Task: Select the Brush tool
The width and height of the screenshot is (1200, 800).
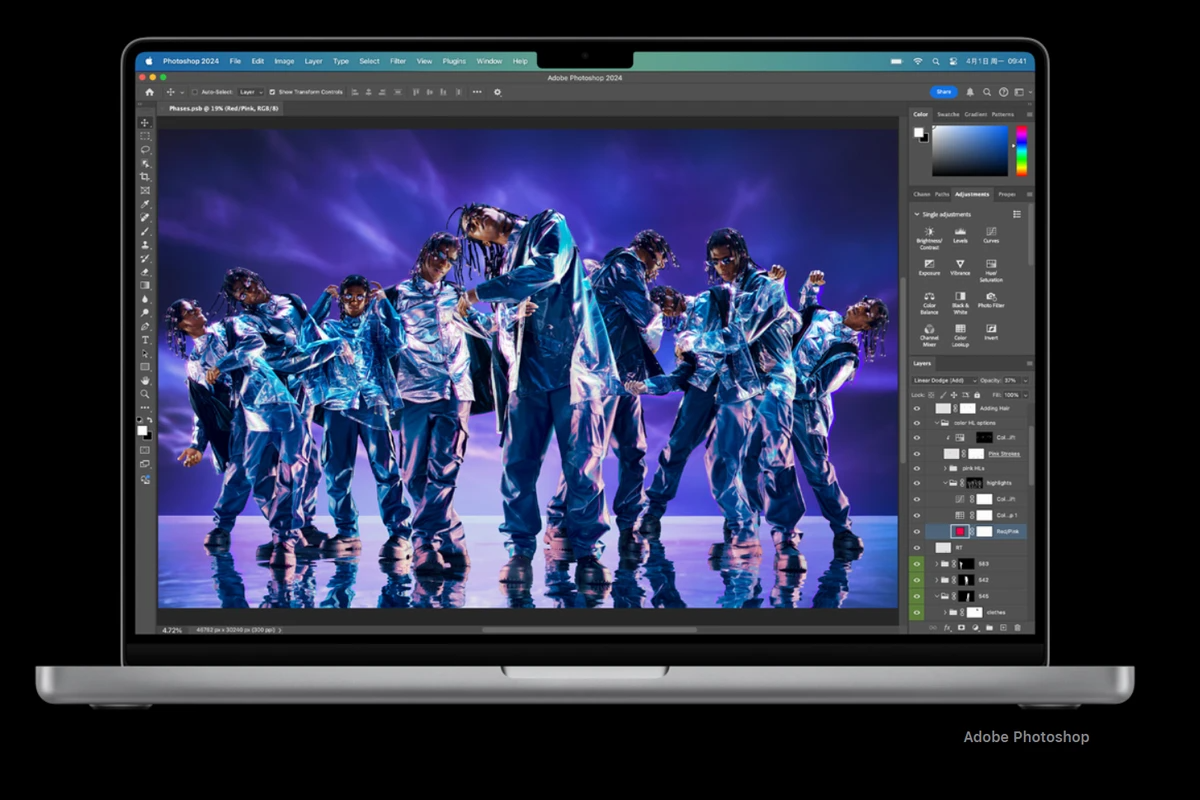Action: (145, 231)
